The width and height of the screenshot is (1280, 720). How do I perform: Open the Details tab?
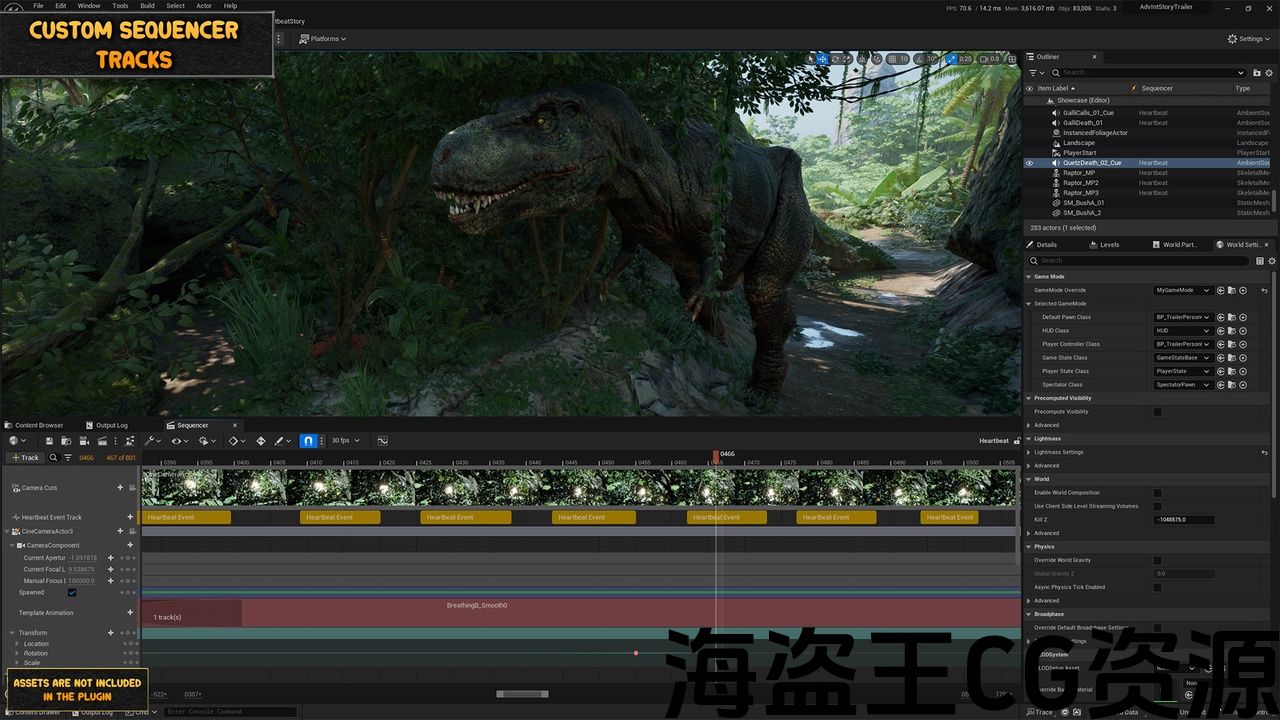(1046, 245)
